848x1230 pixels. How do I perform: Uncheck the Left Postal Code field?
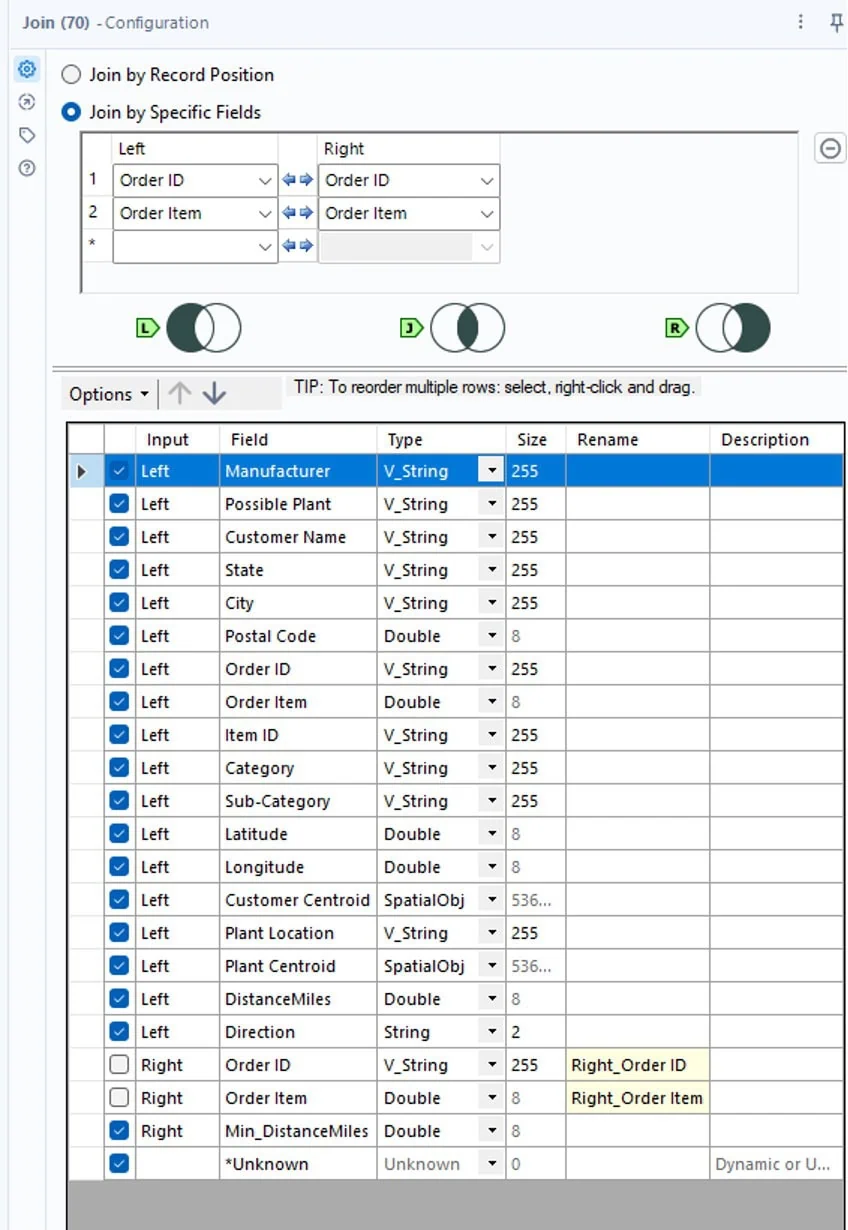pyautogui.click(x=120, y=636)
